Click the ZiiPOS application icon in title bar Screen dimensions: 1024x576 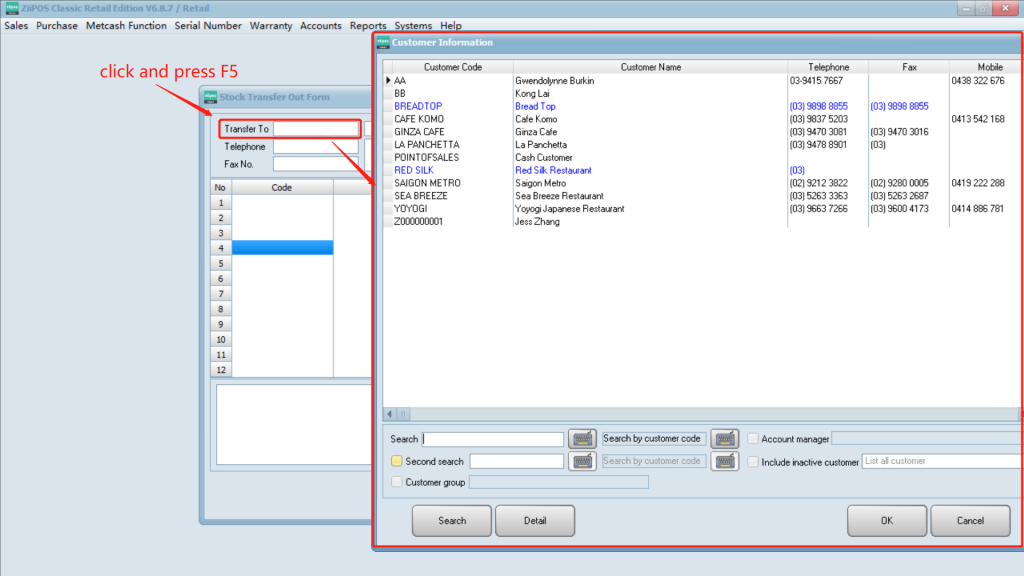point(11,8)
